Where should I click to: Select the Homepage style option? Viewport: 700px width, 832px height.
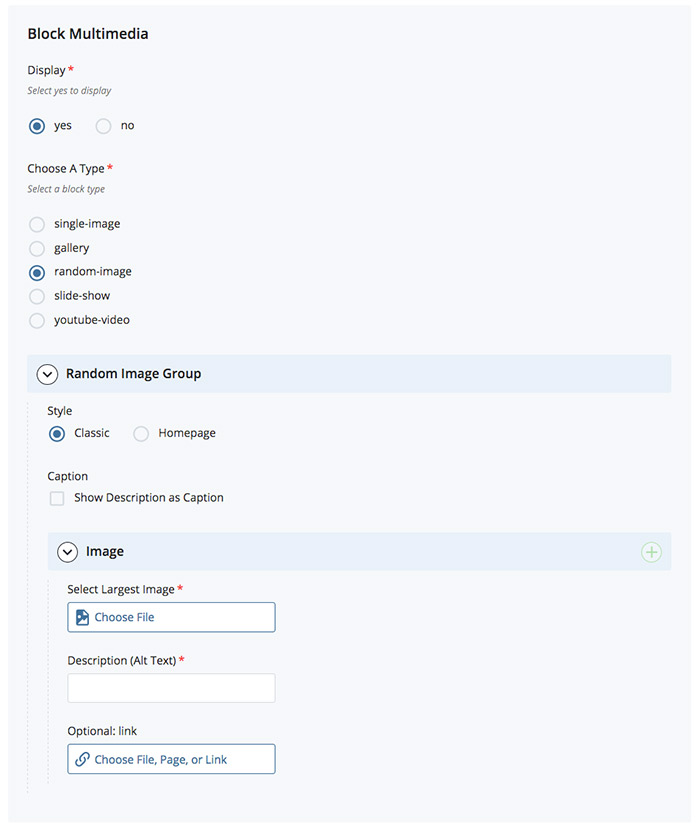pyautogui.click(x=141, y=434)
